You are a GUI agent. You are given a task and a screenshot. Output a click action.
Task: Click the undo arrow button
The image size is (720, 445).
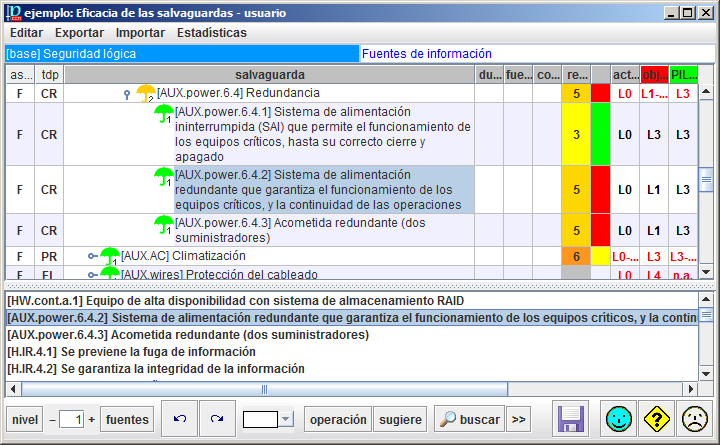180,419
